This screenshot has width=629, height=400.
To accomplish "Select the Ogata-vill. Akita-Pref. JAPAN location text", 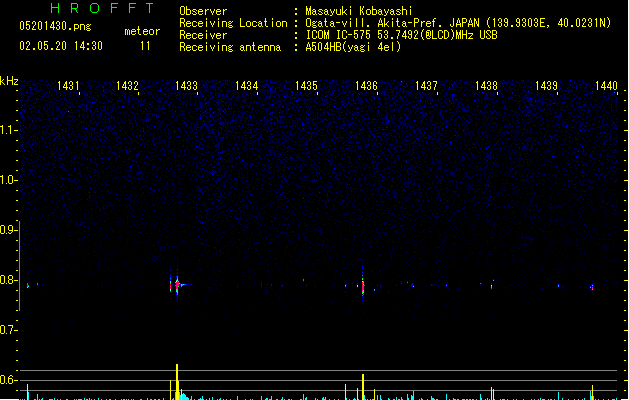I will 458,23.
